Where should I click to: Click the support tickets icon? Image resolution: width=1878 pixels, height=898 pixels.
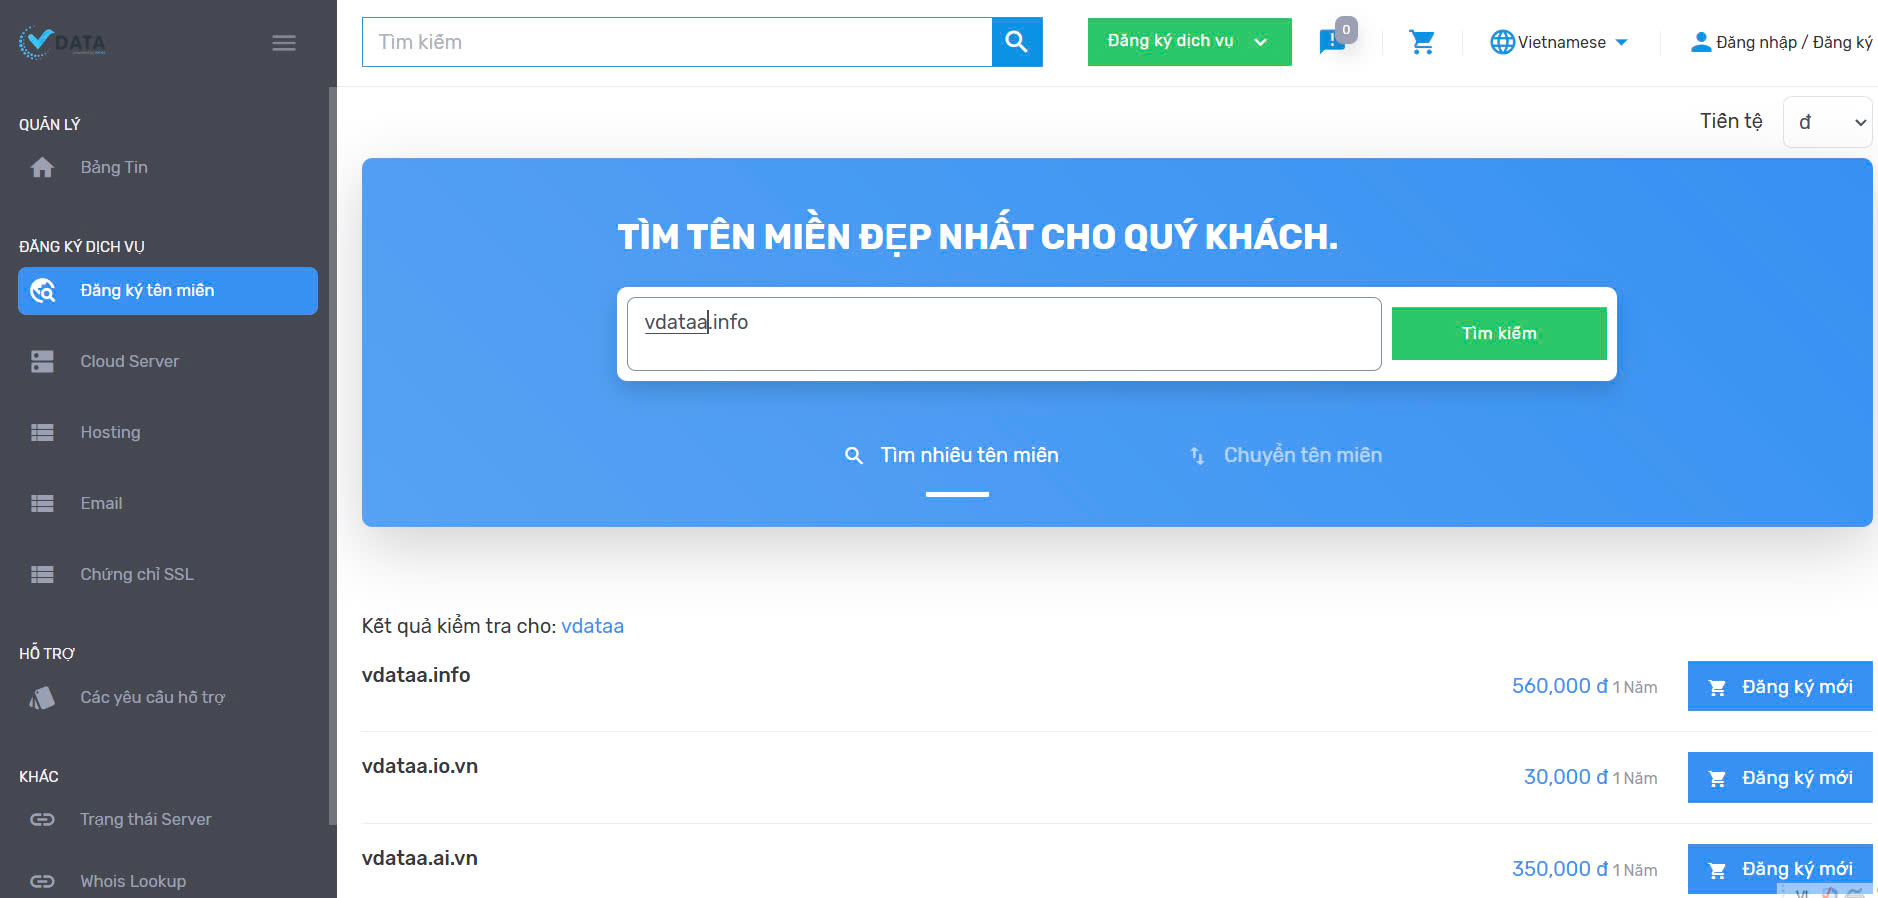pyautogui.click(x=42, y=697)
